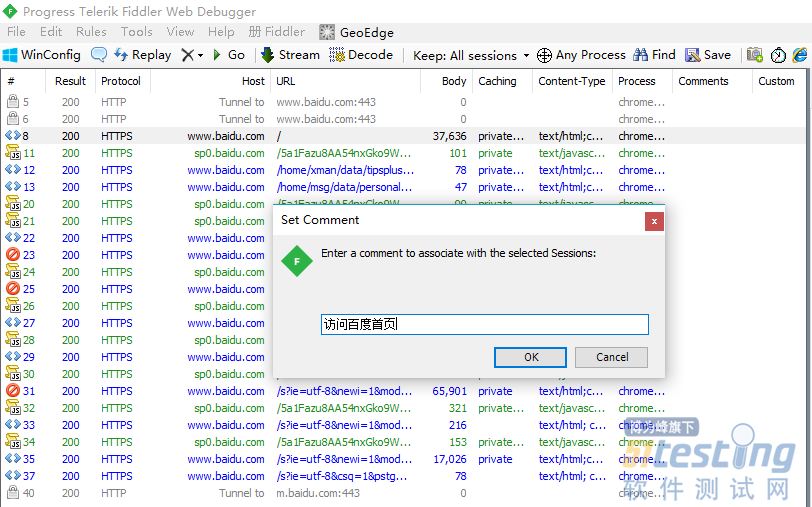Click body size 17,026 in session 35

449,459
